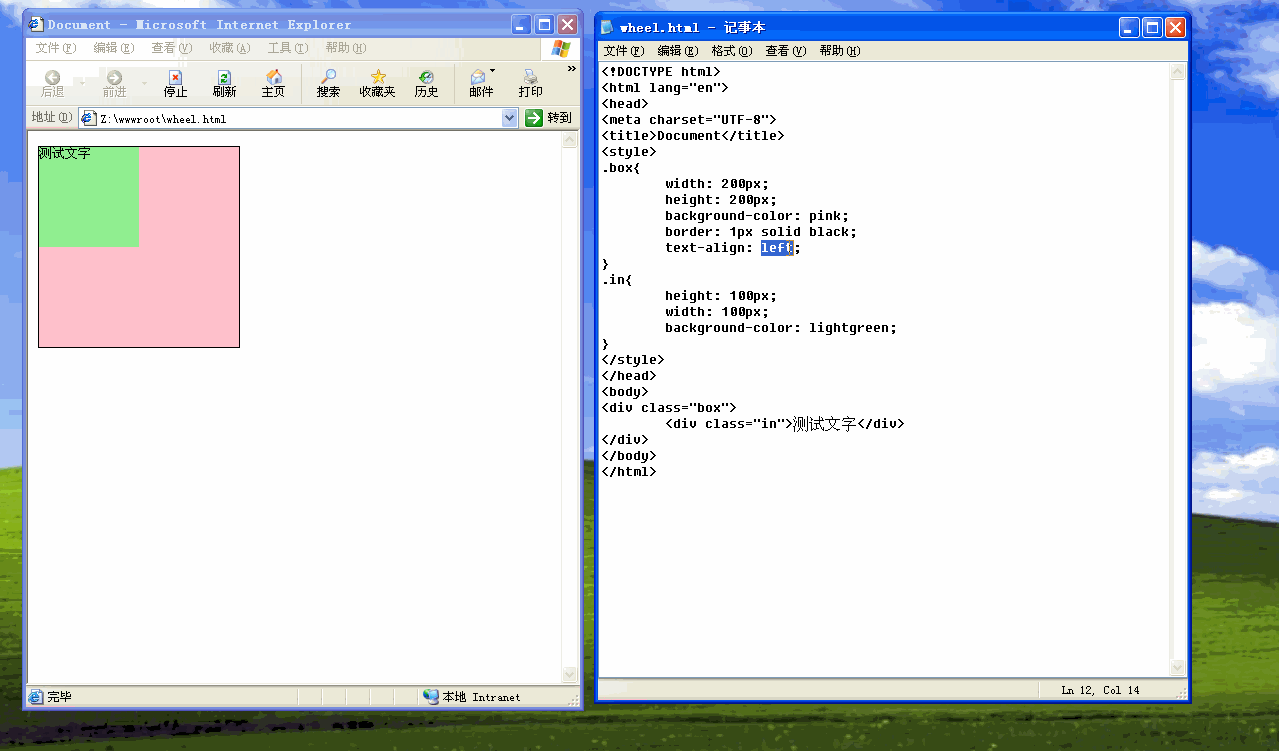Click the Stop (停止) toolbar icon
1279x751 pixels.
tap(176, 84)
